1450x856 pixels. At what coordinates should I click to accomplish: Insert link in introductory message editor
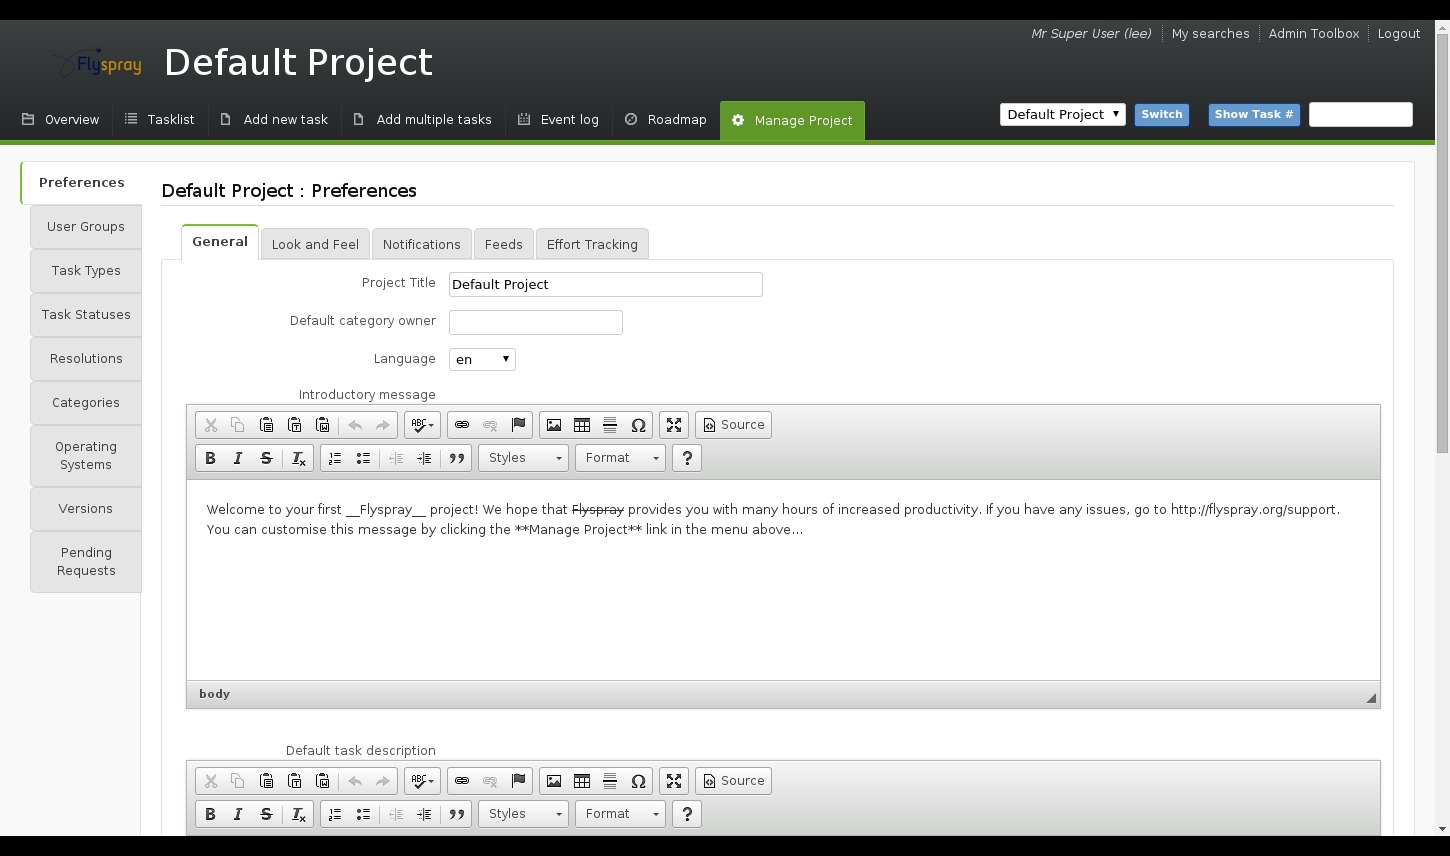tap(462, 425)
